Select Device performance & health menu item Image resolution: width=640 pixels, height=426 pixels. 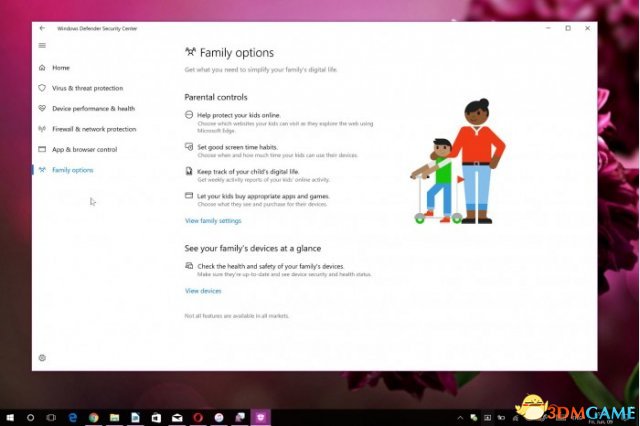pyautogui.click(x=93, y=109)
